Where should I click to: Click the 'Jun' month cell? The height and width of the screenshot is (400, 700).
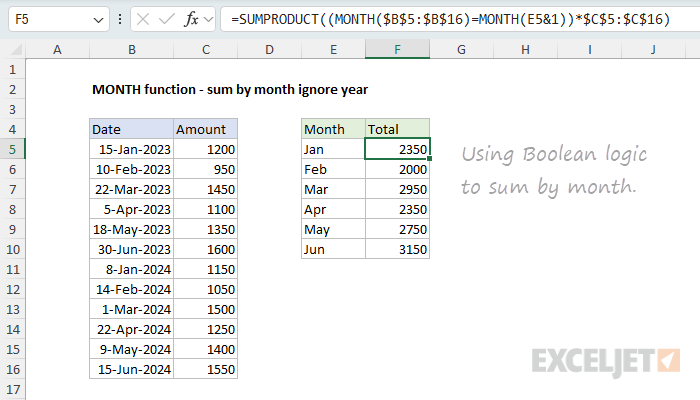pos(333,249)
